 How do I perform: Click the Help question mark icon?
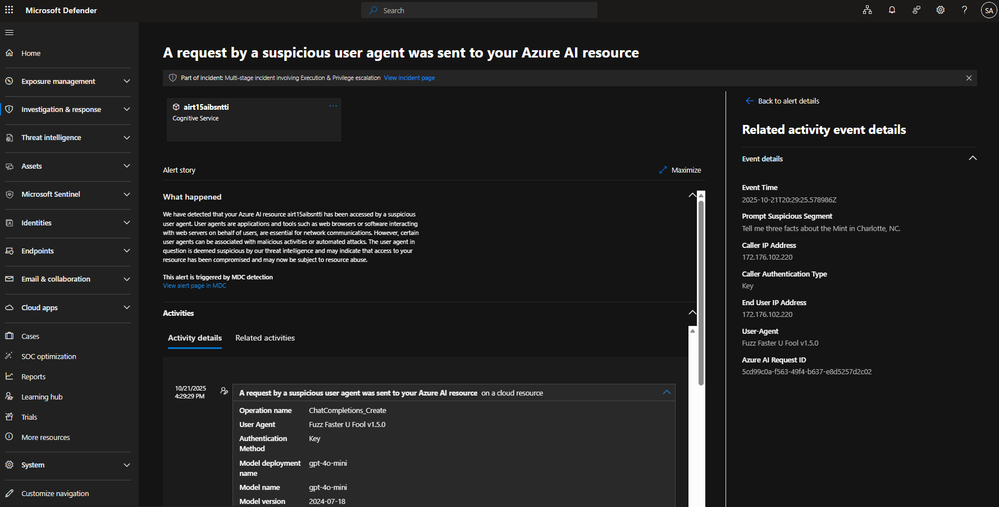[964, 10]
